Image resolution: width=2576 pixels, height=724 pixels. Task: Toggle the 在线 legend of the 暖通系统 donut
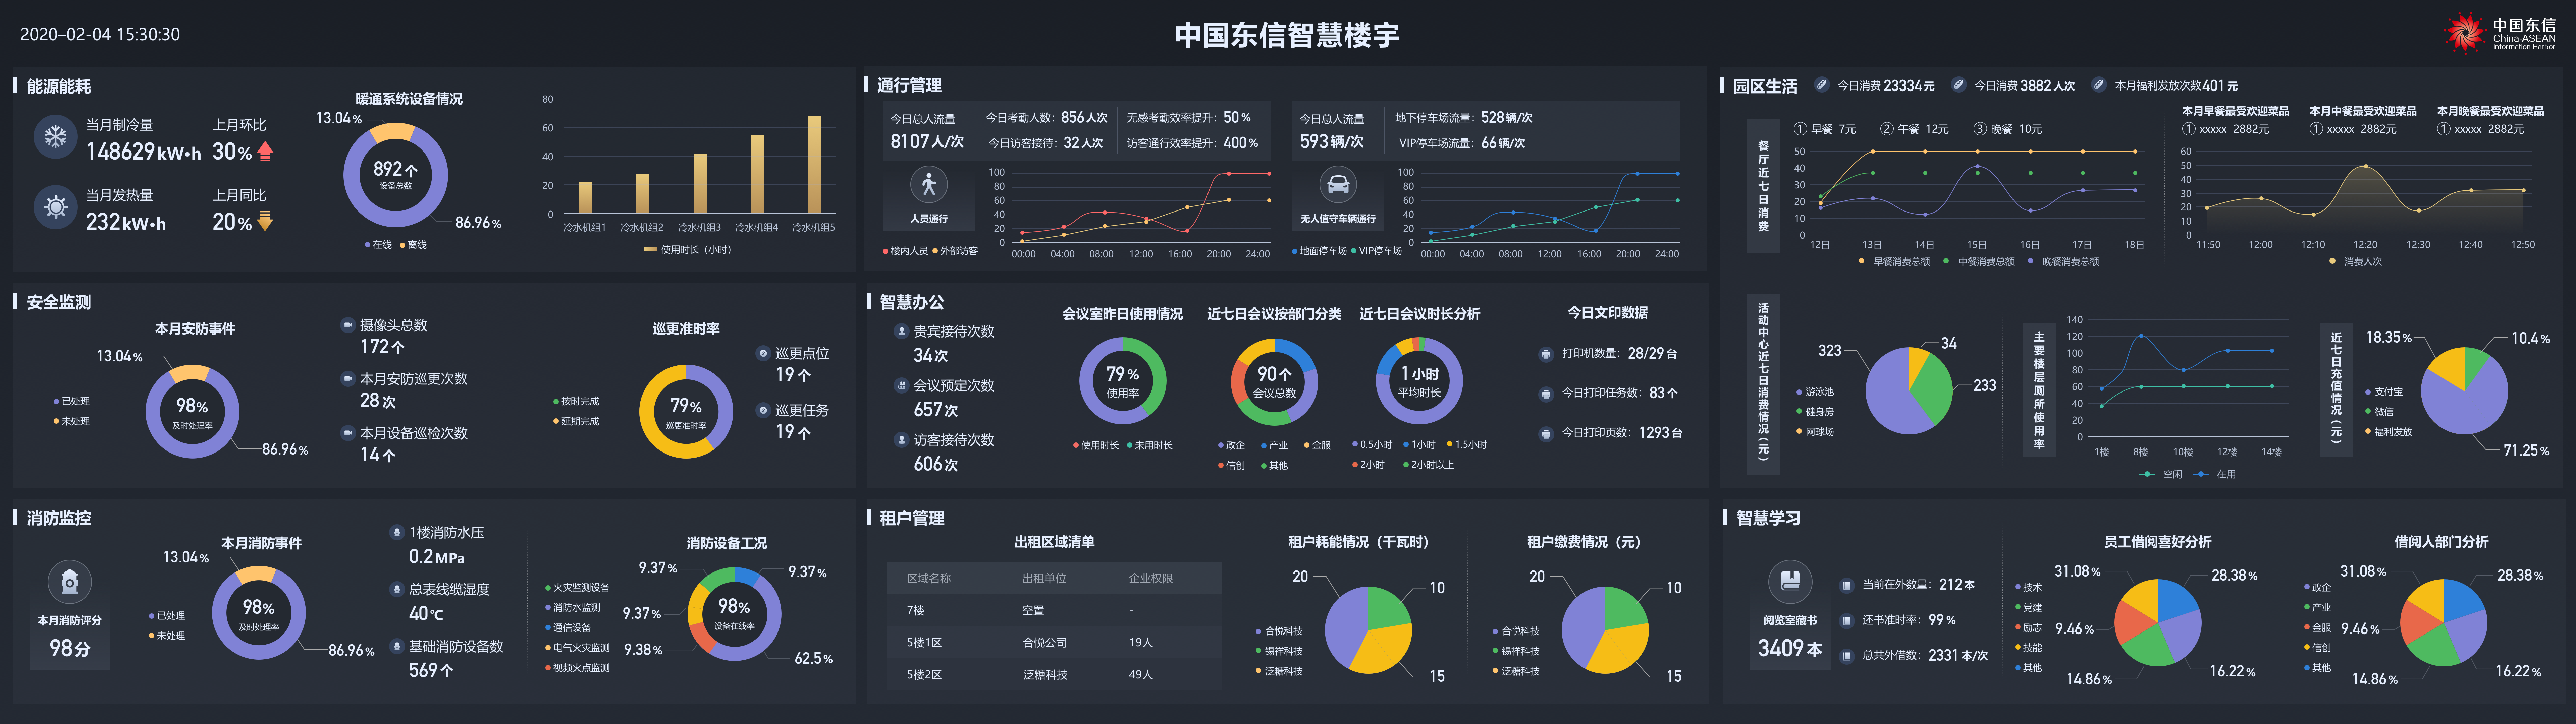click(378, 245)
